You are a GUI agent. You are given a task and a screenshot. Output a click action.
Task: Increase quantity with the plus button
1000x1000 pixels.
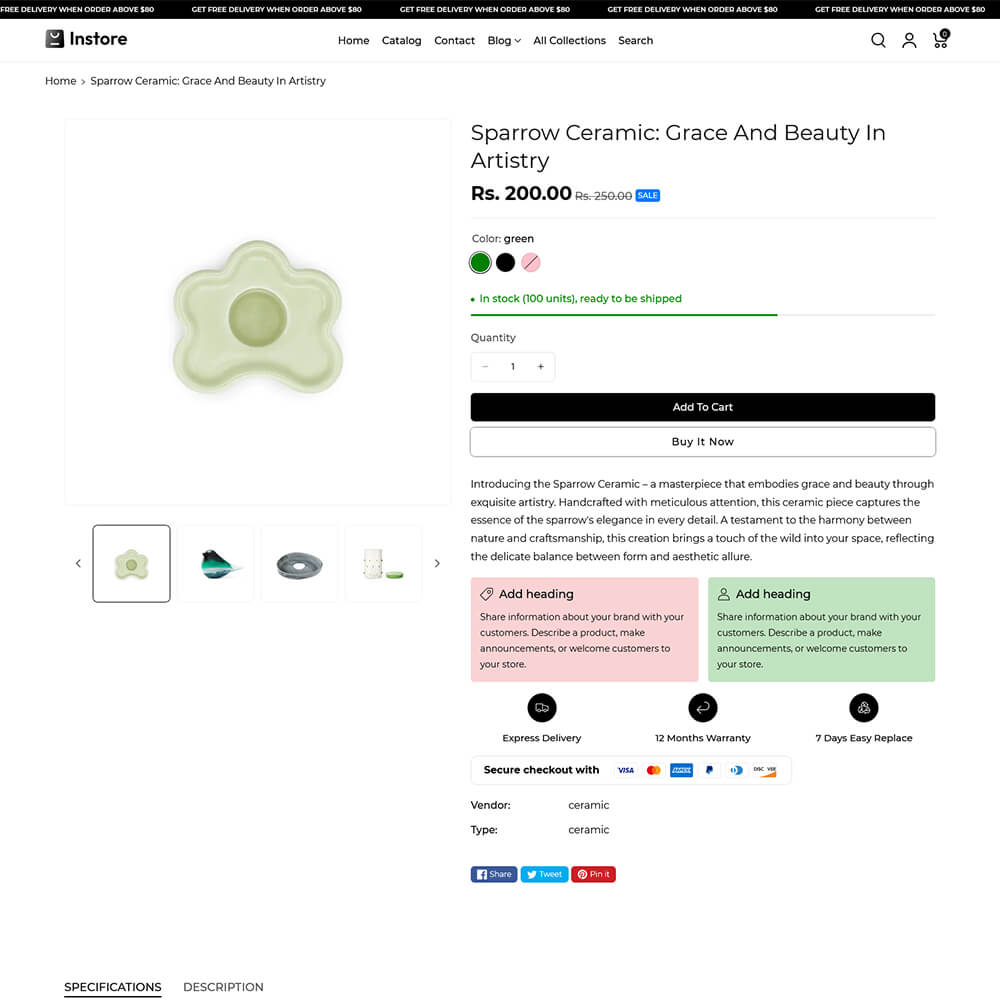541,367
